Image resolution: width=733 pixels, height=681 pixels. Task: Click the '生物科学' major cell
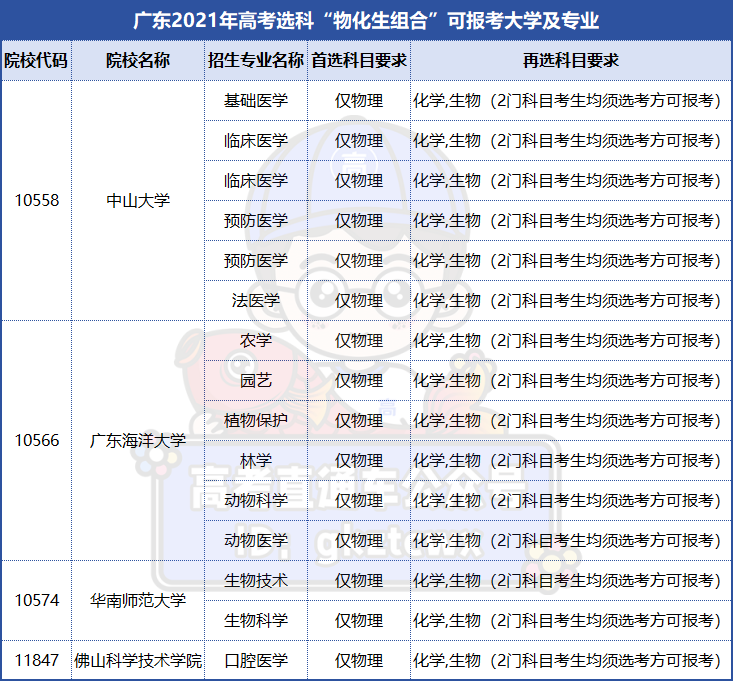(x=256, y=620)
